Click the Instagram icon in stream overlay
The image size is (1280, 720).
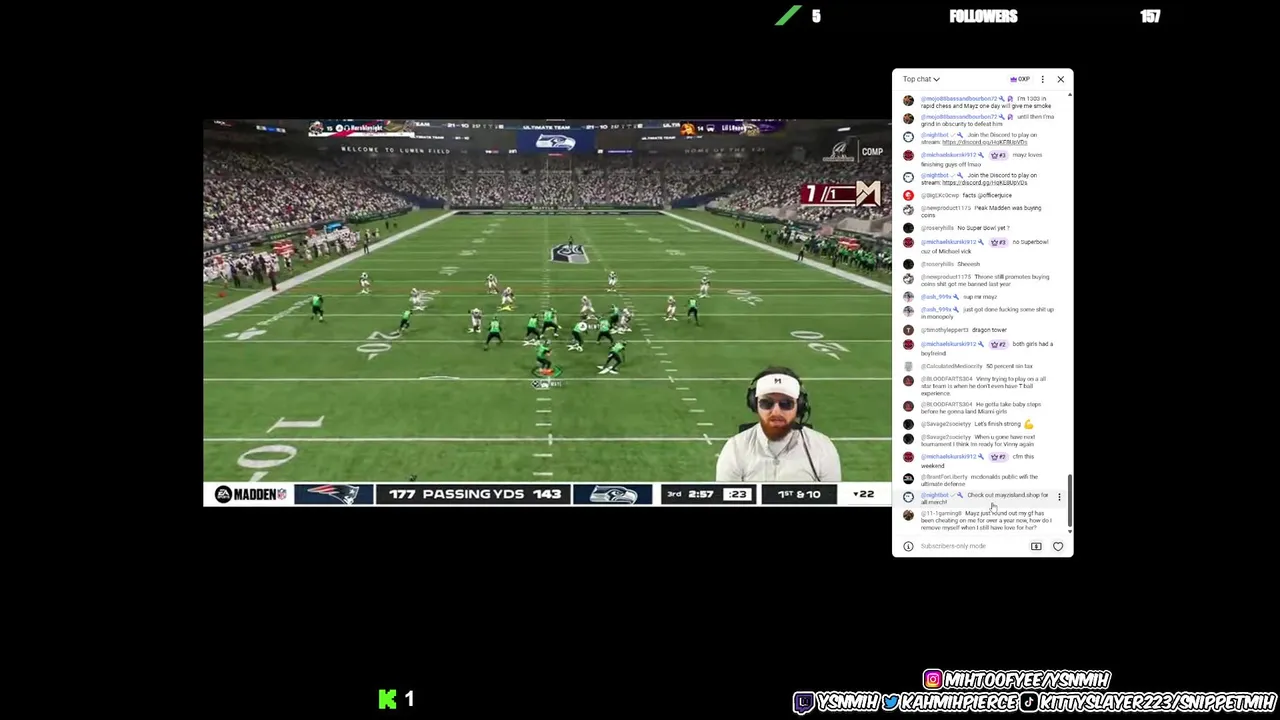(x=933, y=680)
